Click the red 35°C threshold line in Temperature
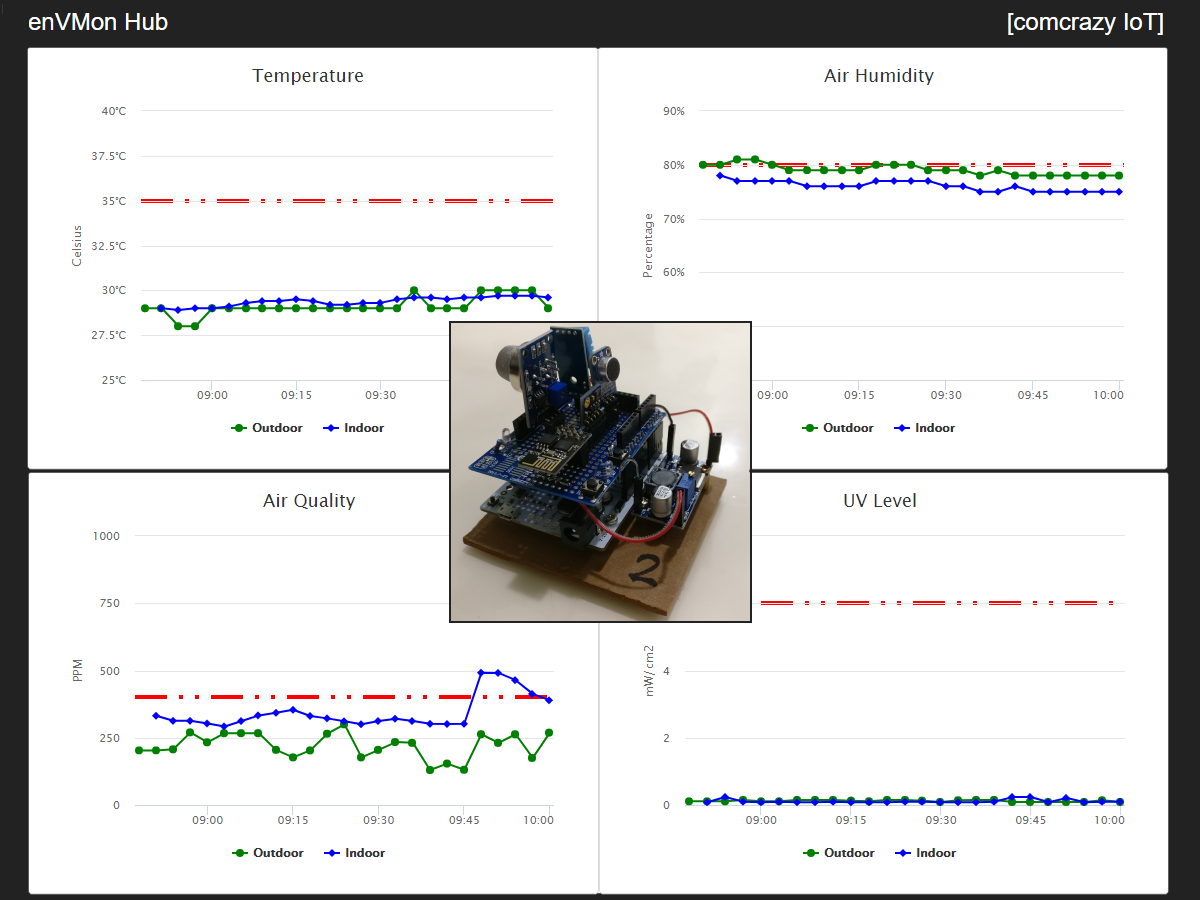Viewport: 1200px width, 900px height. tap(347, 201)
